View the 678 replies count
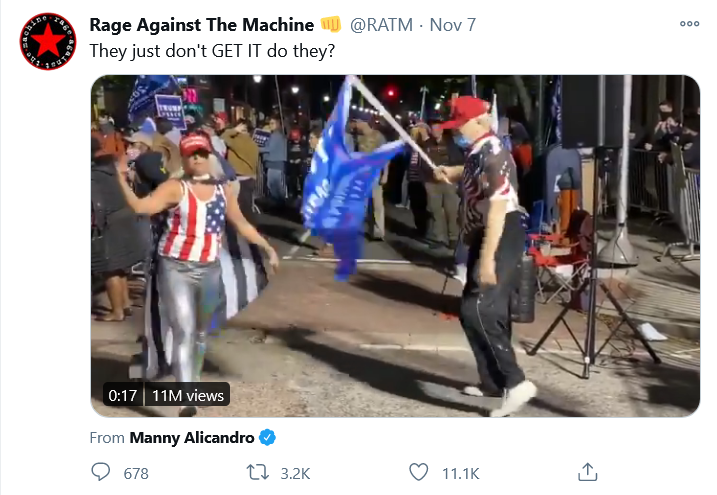Screen dimensions: 717x495 [x=136, y=474]
